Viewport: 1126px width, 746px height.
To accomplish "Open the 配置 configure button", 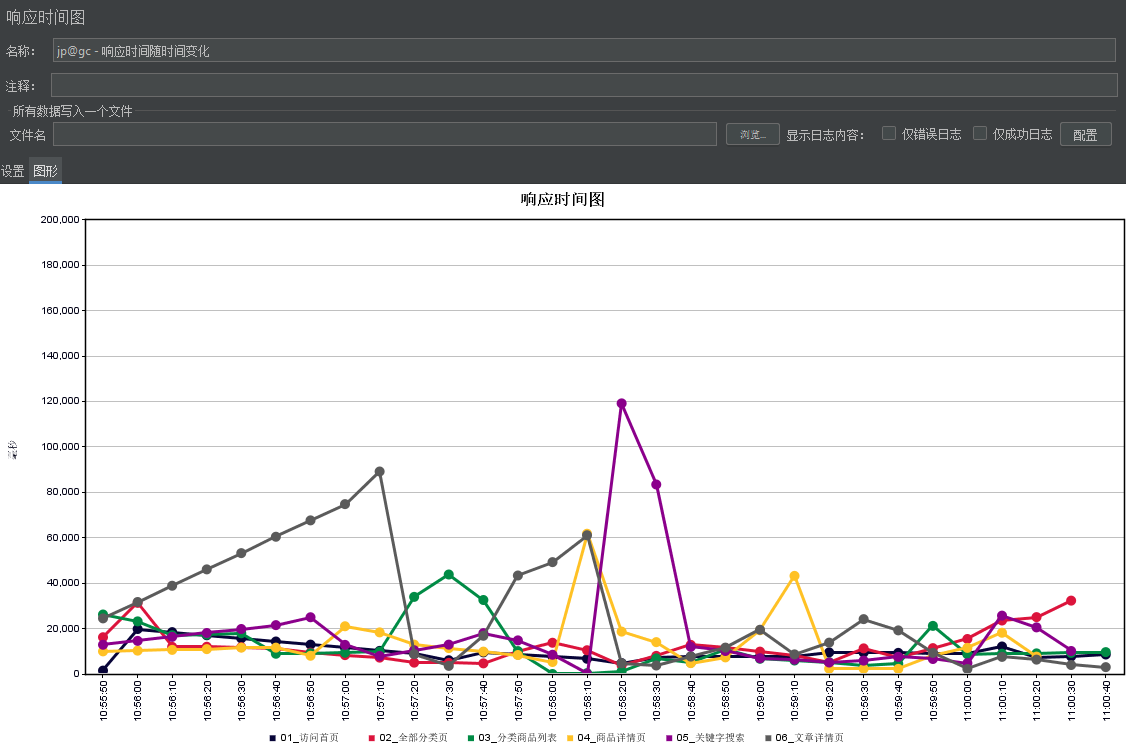I will click(x=1085, y=134).
